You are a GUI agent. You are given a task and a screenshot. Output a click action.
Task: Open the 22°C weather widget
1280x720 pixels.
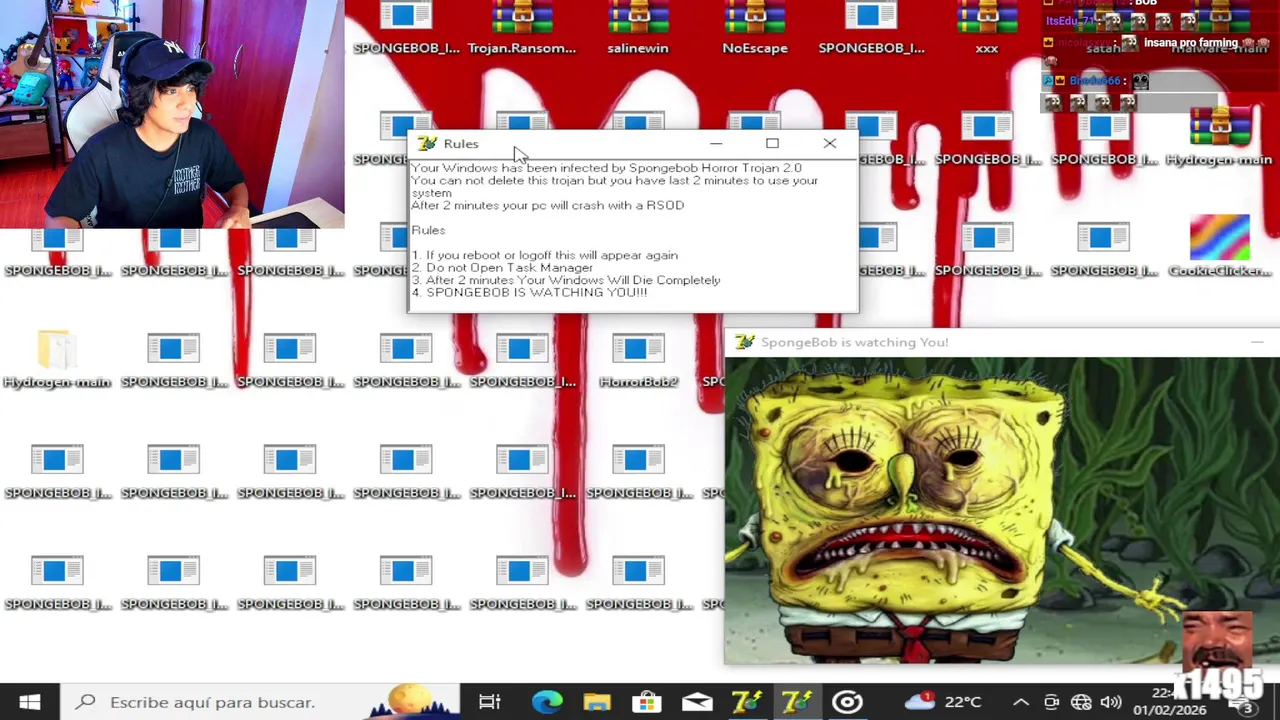pos(944,702)
